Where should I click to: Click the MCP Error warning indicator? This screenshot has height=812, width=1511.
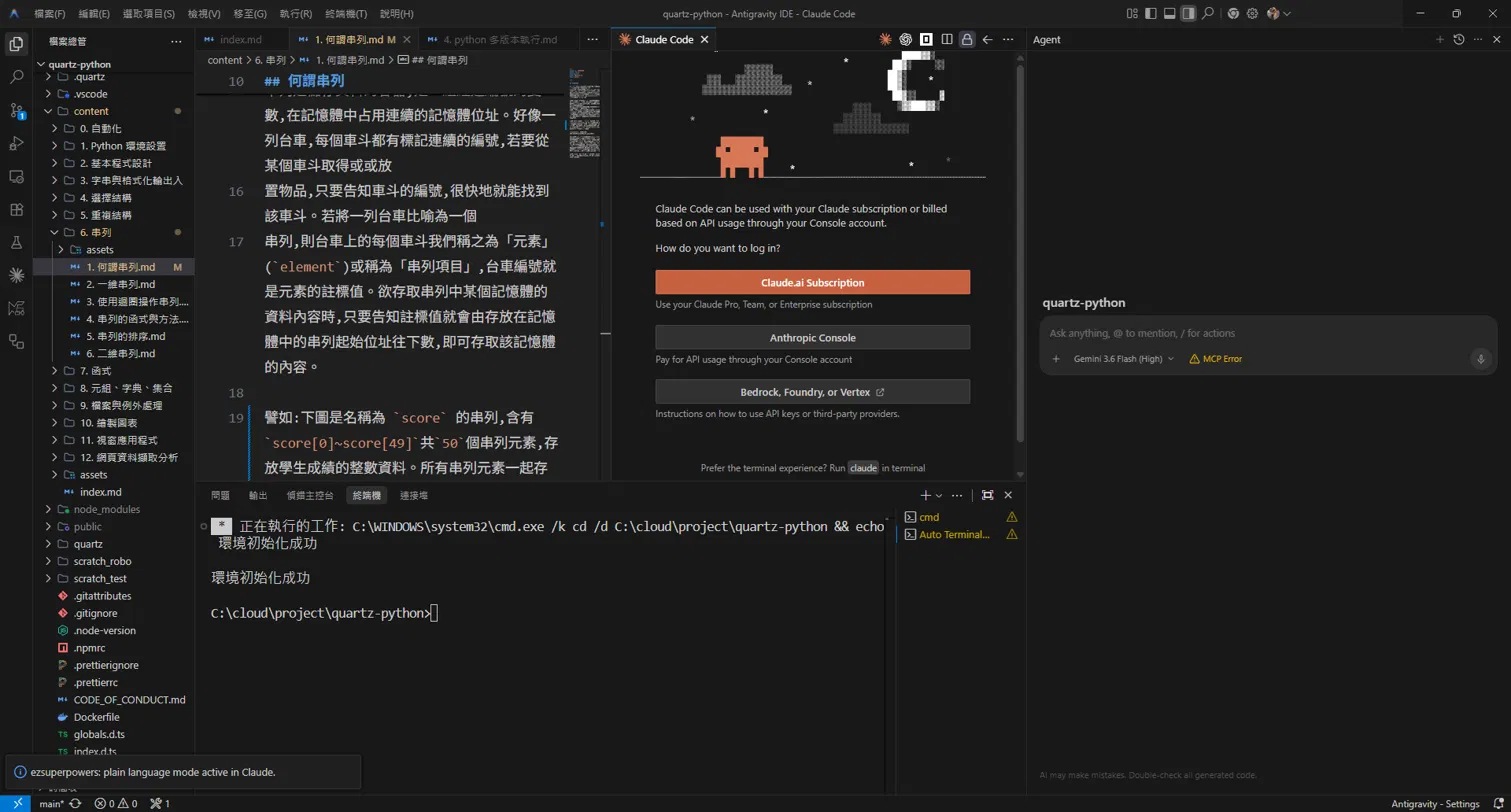[1215, 359]
